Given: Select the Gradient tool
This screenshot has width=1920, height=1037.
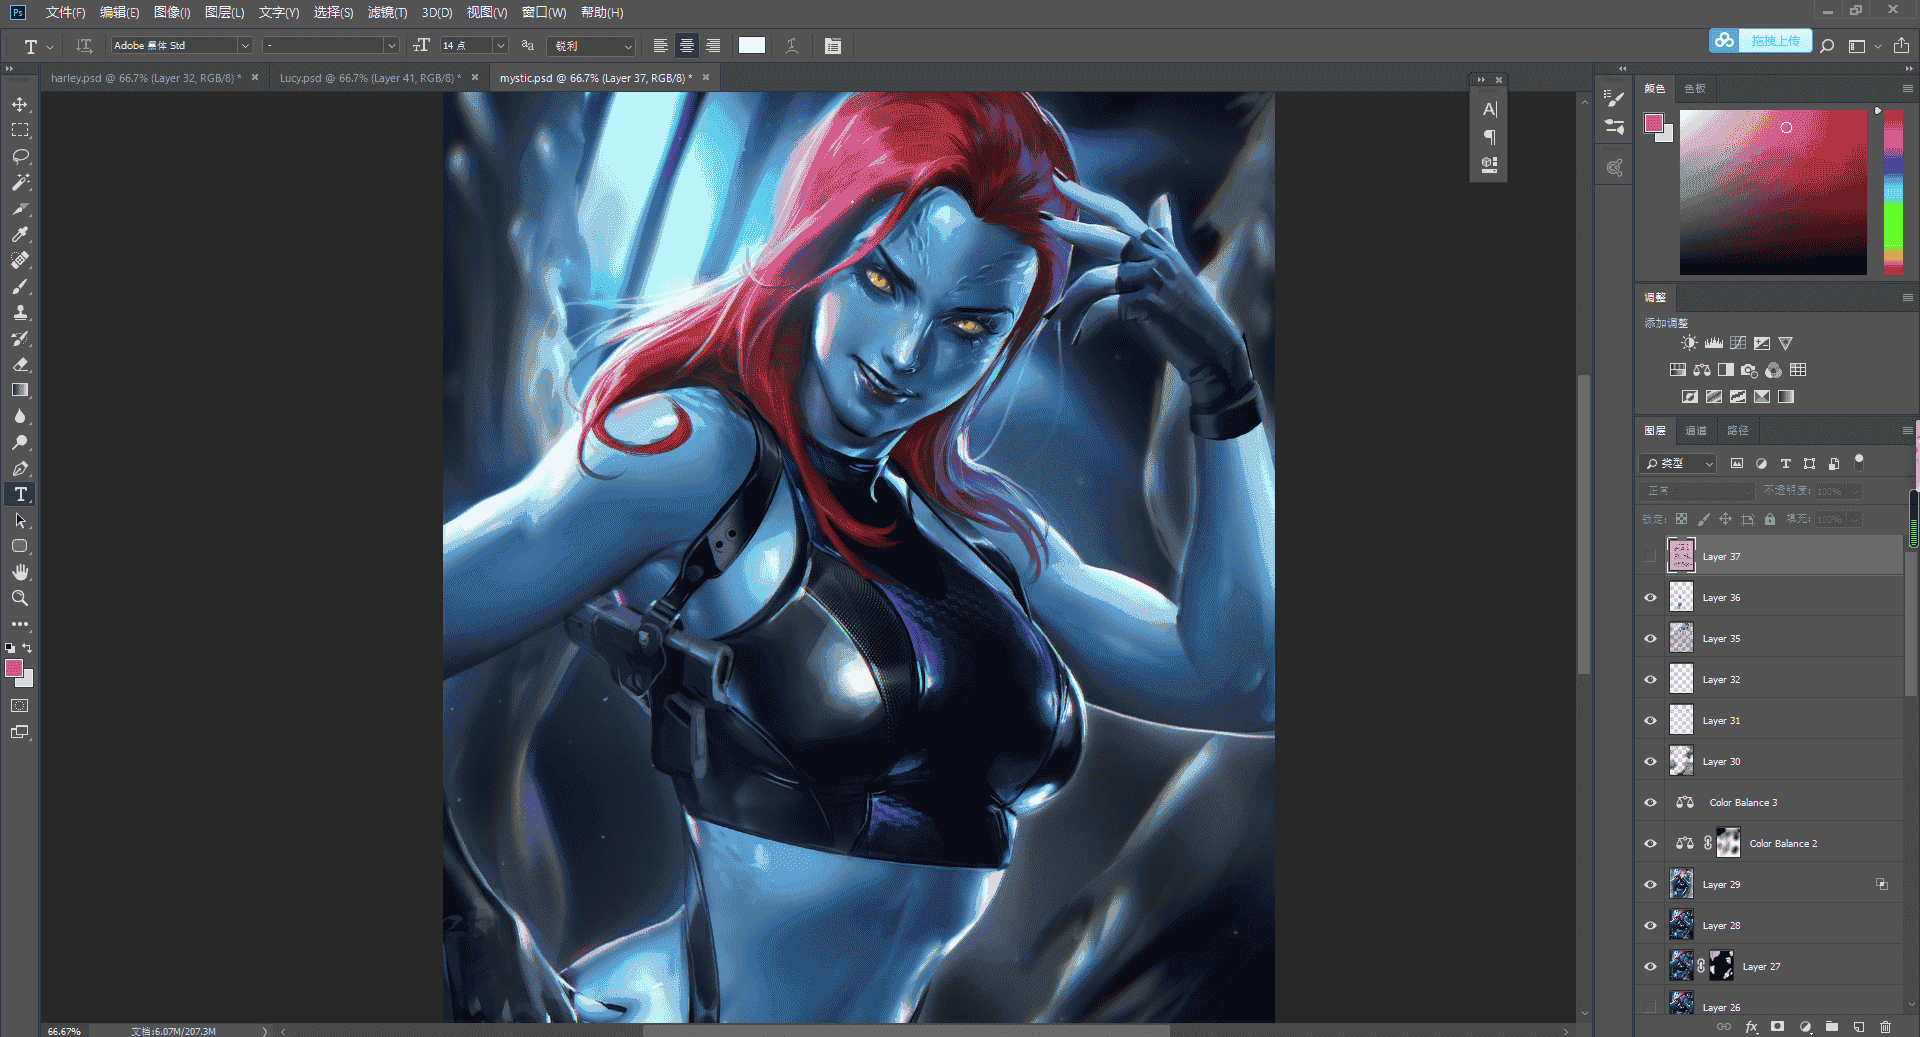Looking at the screenshot, I should (20, 390).
